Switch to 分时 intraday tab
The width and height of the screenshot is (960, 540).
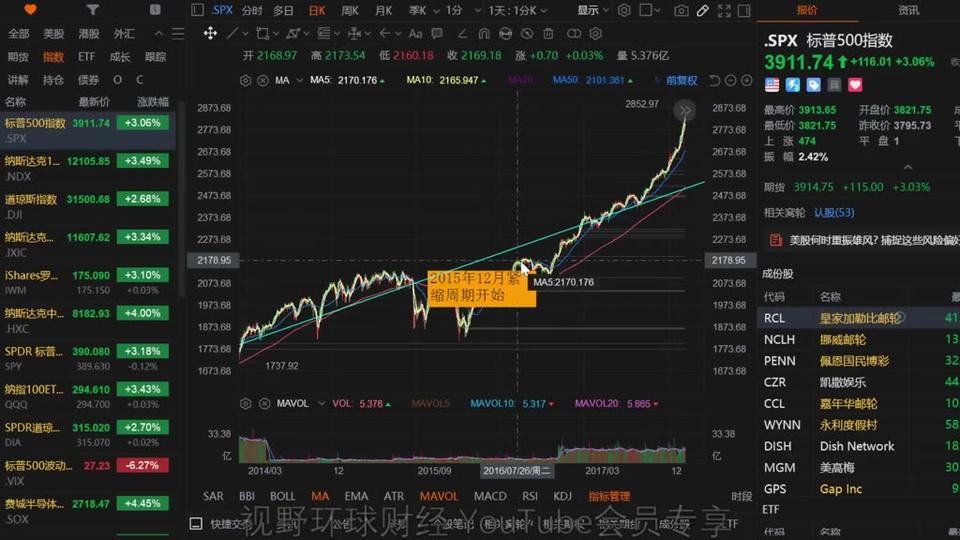(252, 11)
